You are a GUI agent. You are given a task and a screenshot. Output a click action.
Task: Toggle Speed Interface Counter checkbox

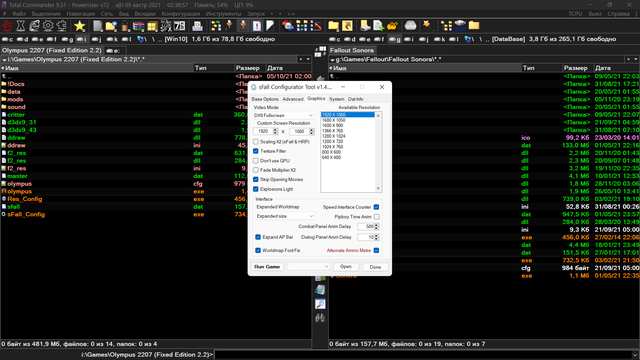[x=376, y=207]
